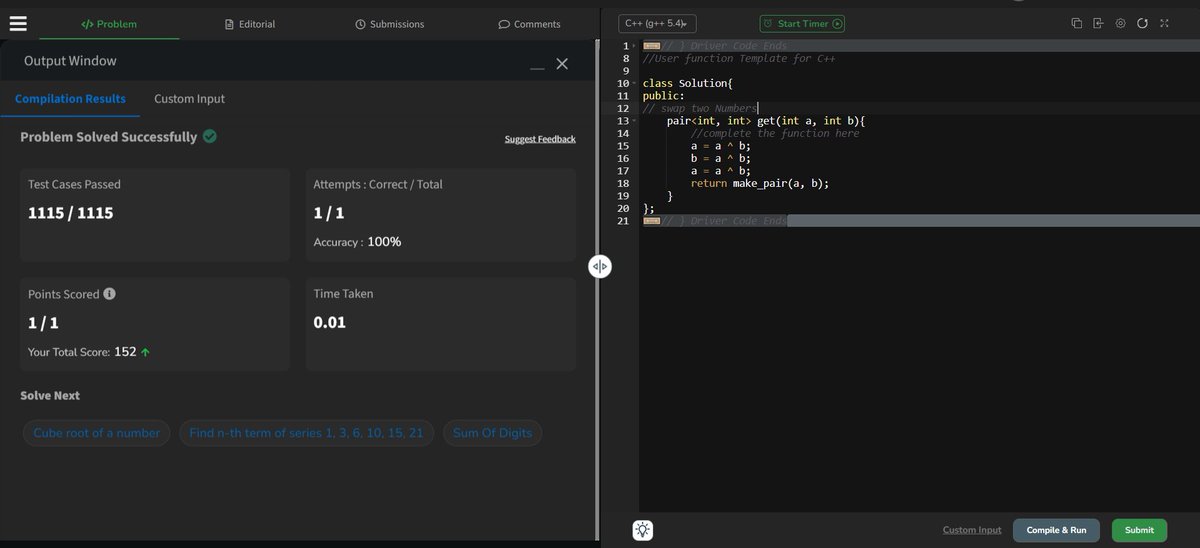Toggle fold arrow beside line 1

[x=634, y=46]
